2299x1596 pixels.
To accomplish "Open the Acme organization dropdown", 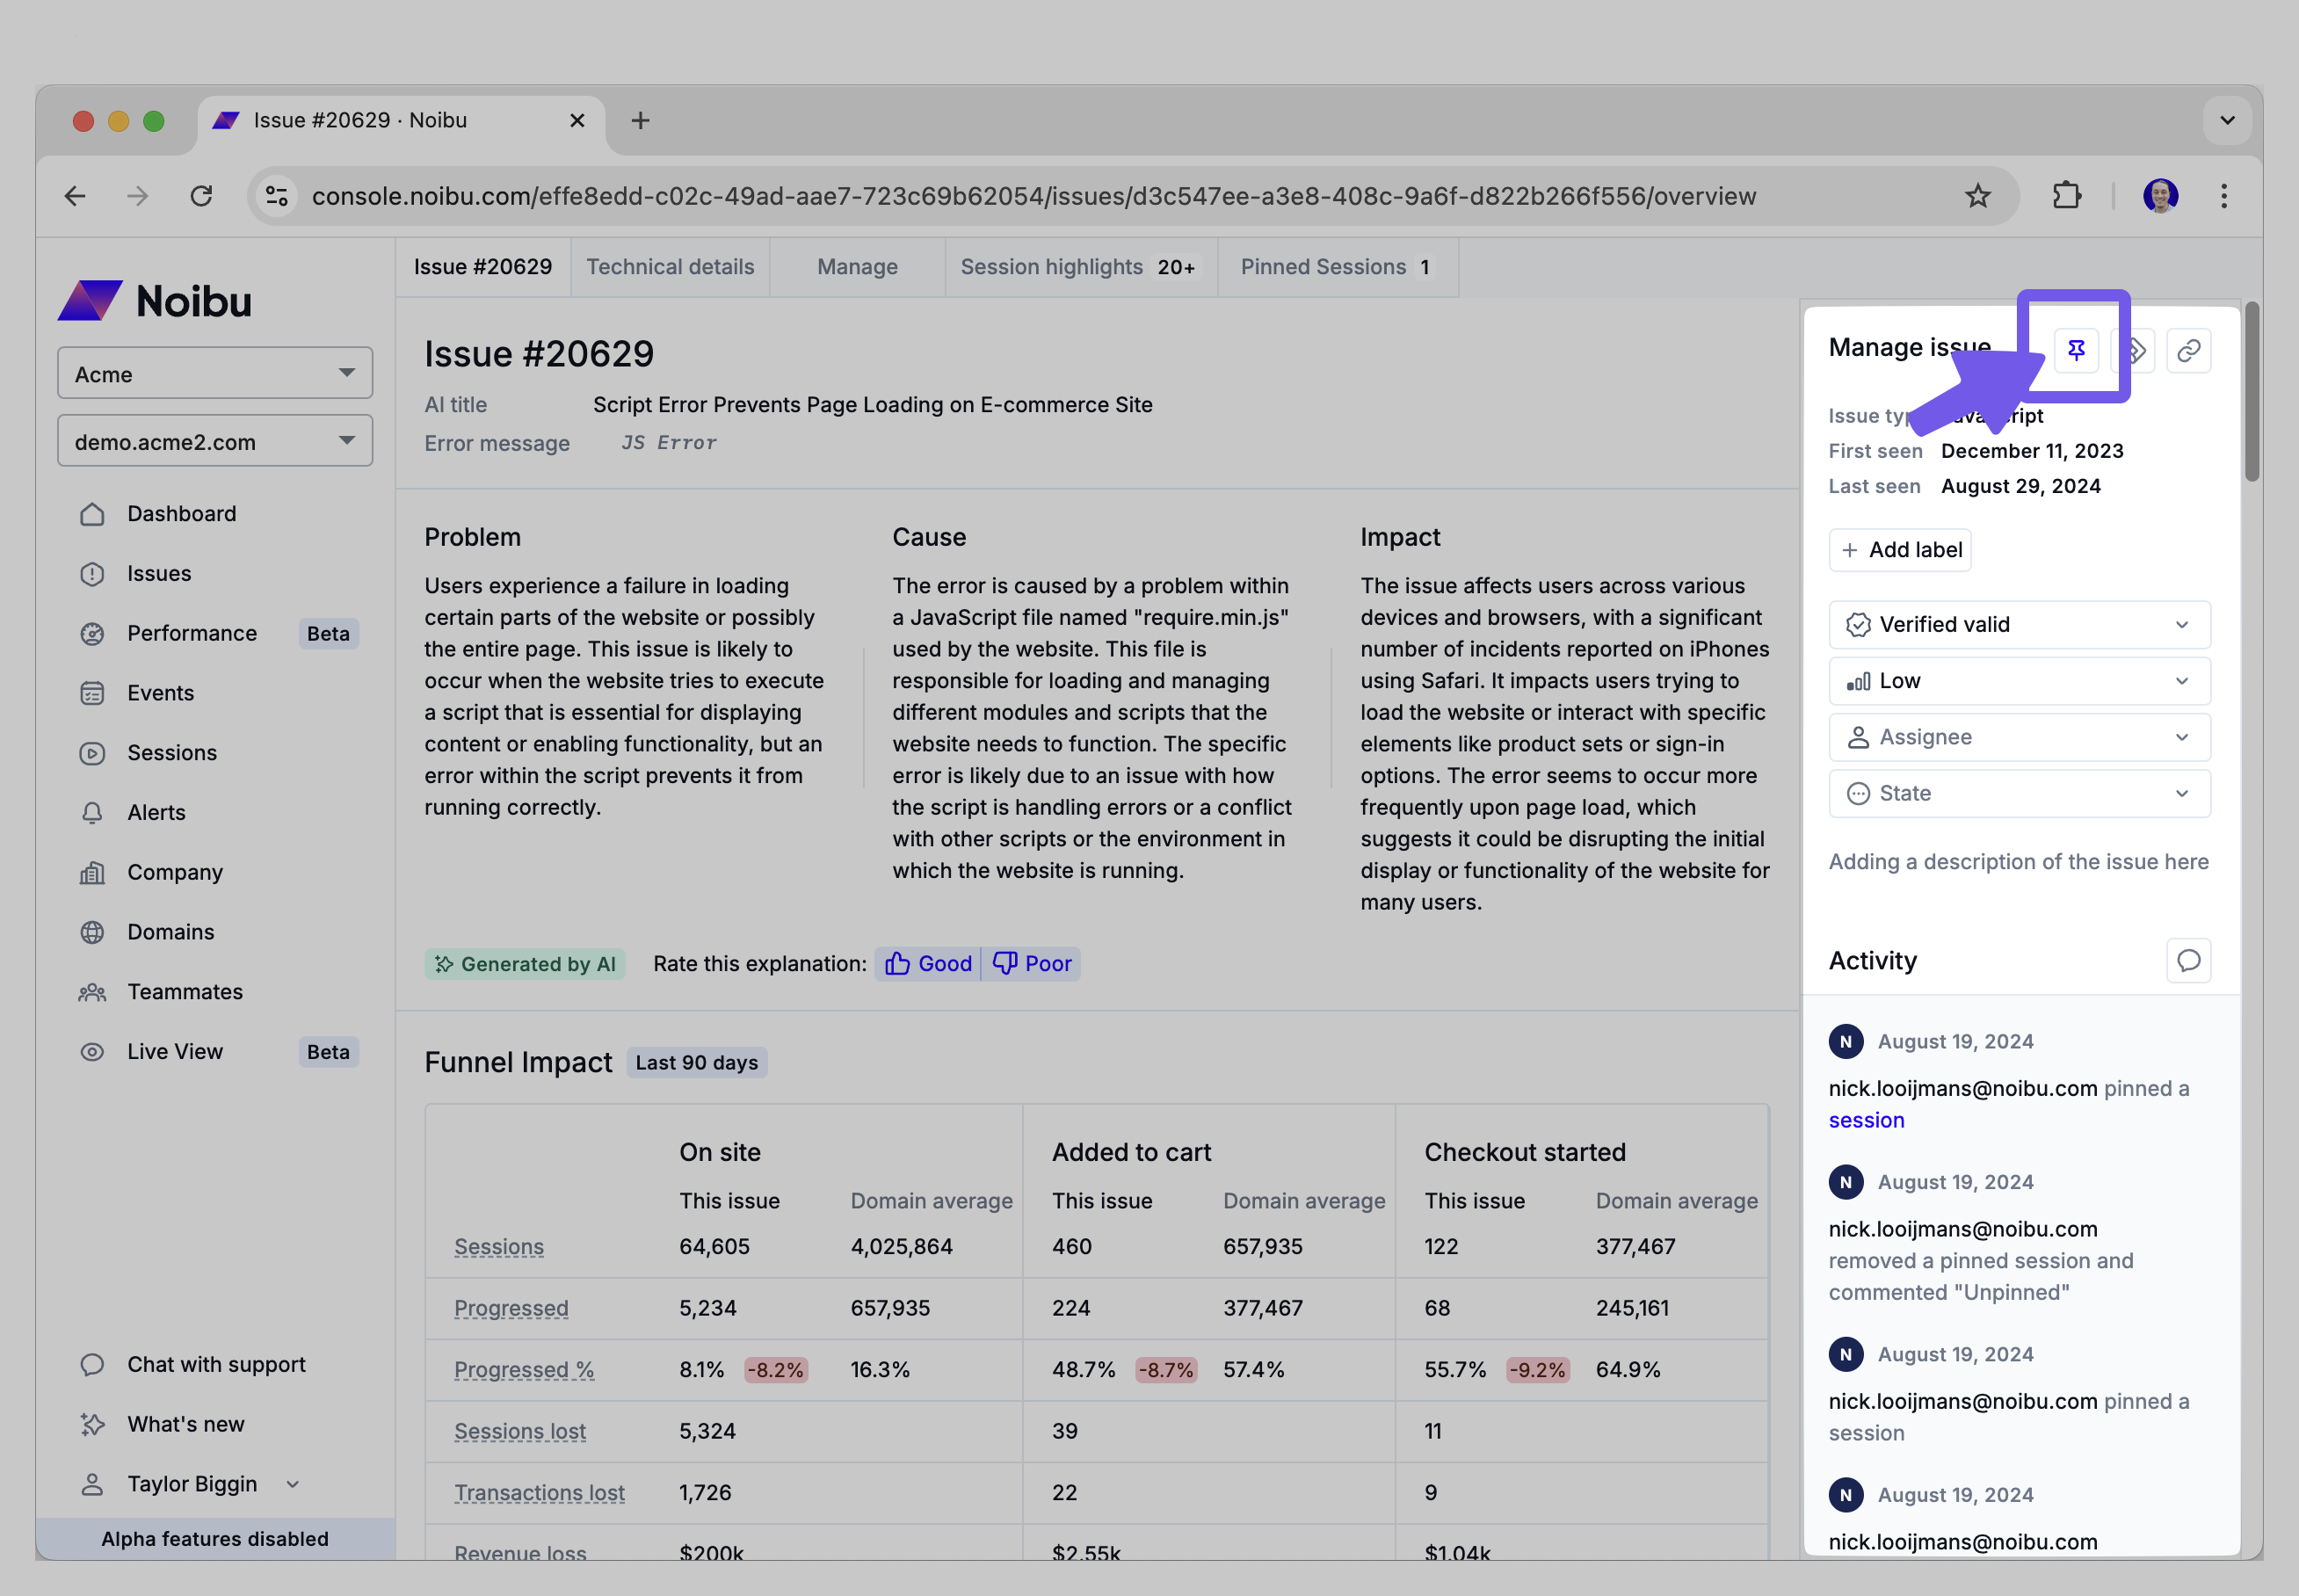I will 215,373.
